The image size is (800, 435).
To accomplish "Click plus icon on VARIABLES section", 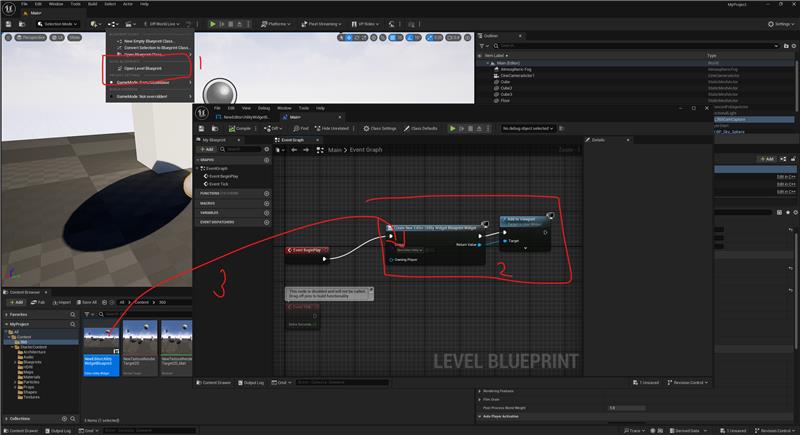I will pos(266,213).
